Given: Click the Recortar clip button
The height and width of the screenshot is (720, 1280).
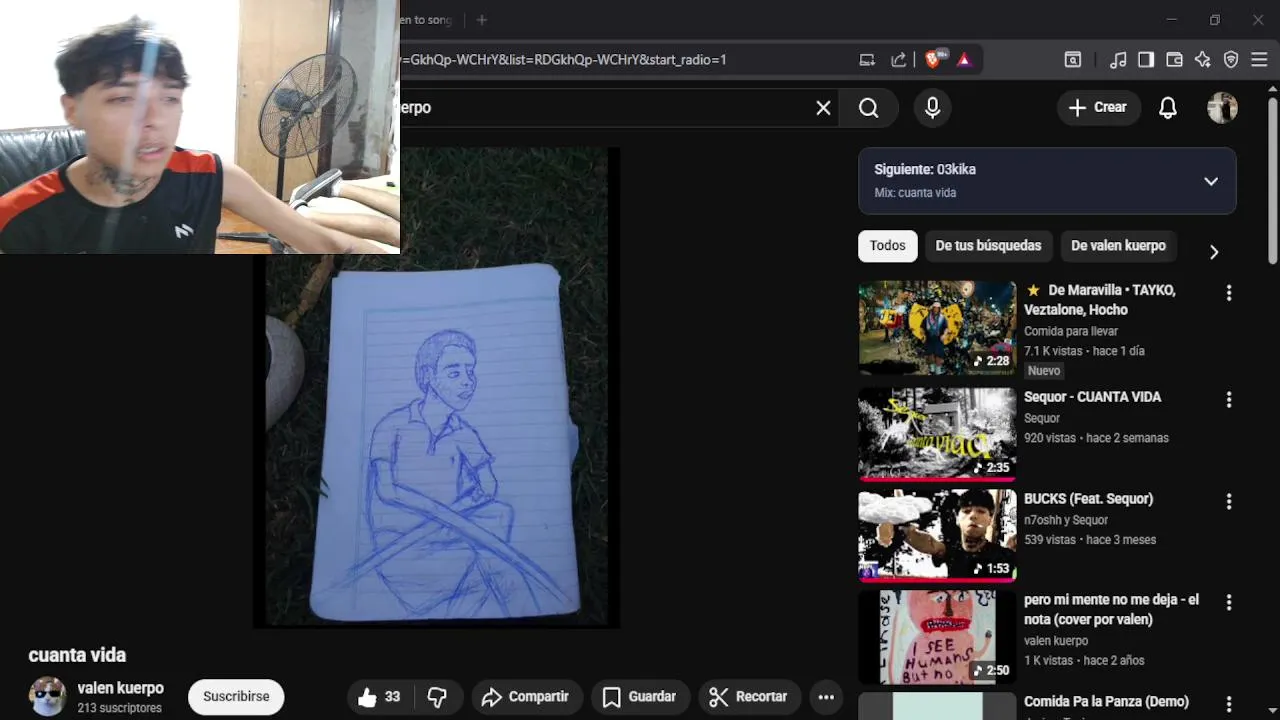Looking at the screenshot, I should tap(750, 697).
